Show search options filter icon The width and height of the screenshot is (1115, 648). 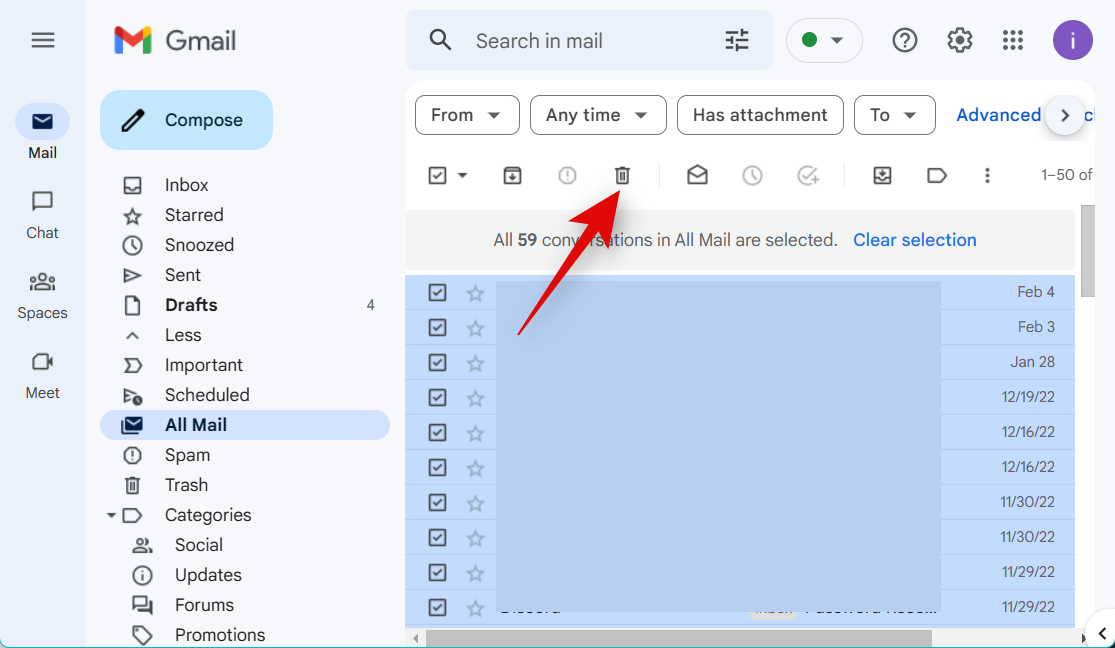click(x=737, y=40)
